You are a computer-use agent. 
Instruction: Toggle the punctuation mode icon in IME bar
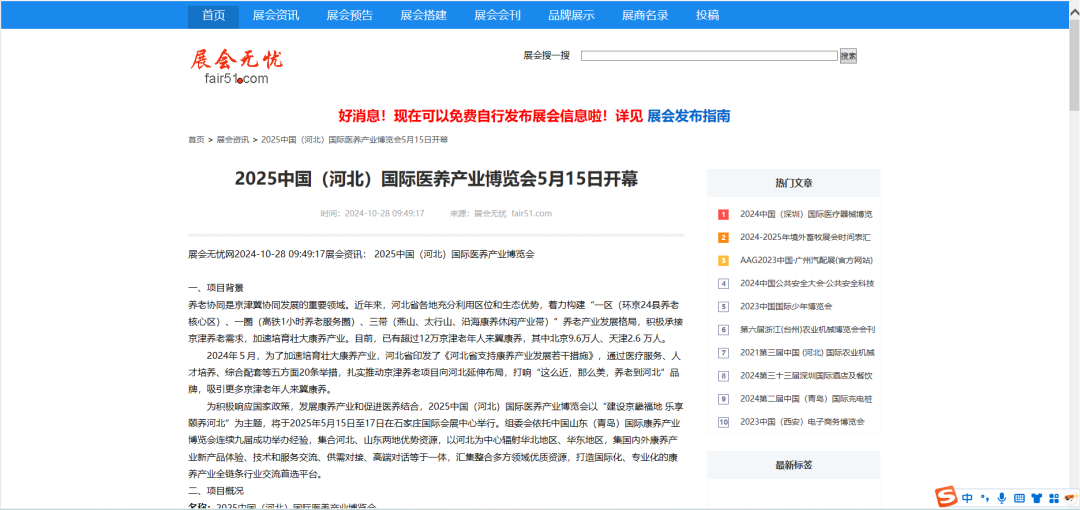[984, 497]
